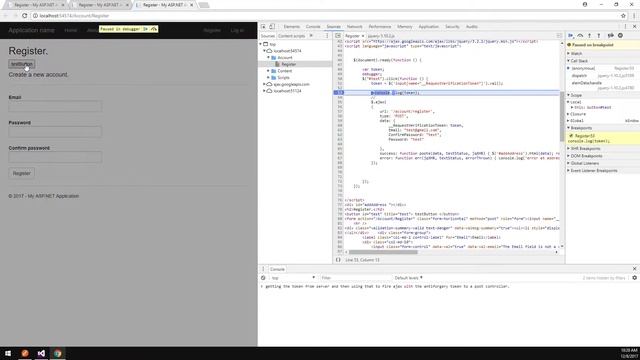The image size is (640, 360).
Task: Open Security tab in DevTools
Action: (452, 27)
